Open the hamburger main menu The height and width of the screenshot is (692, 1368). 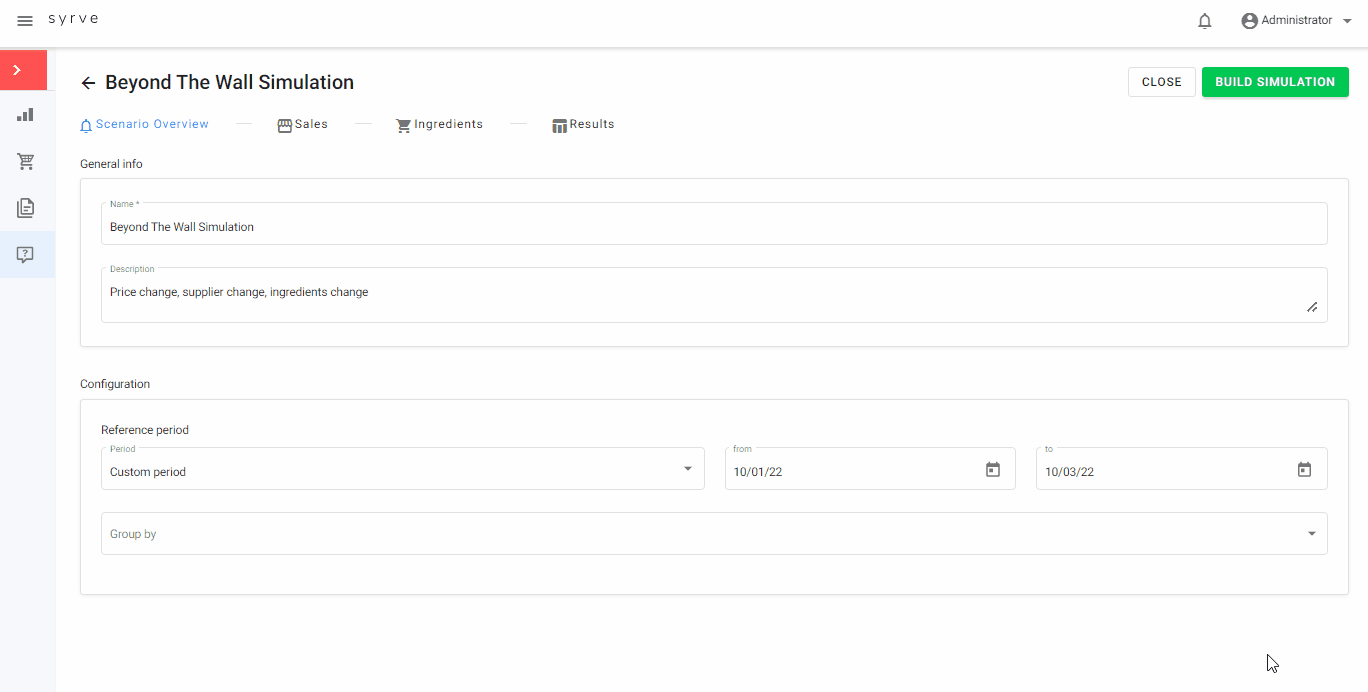coord(25,21)
